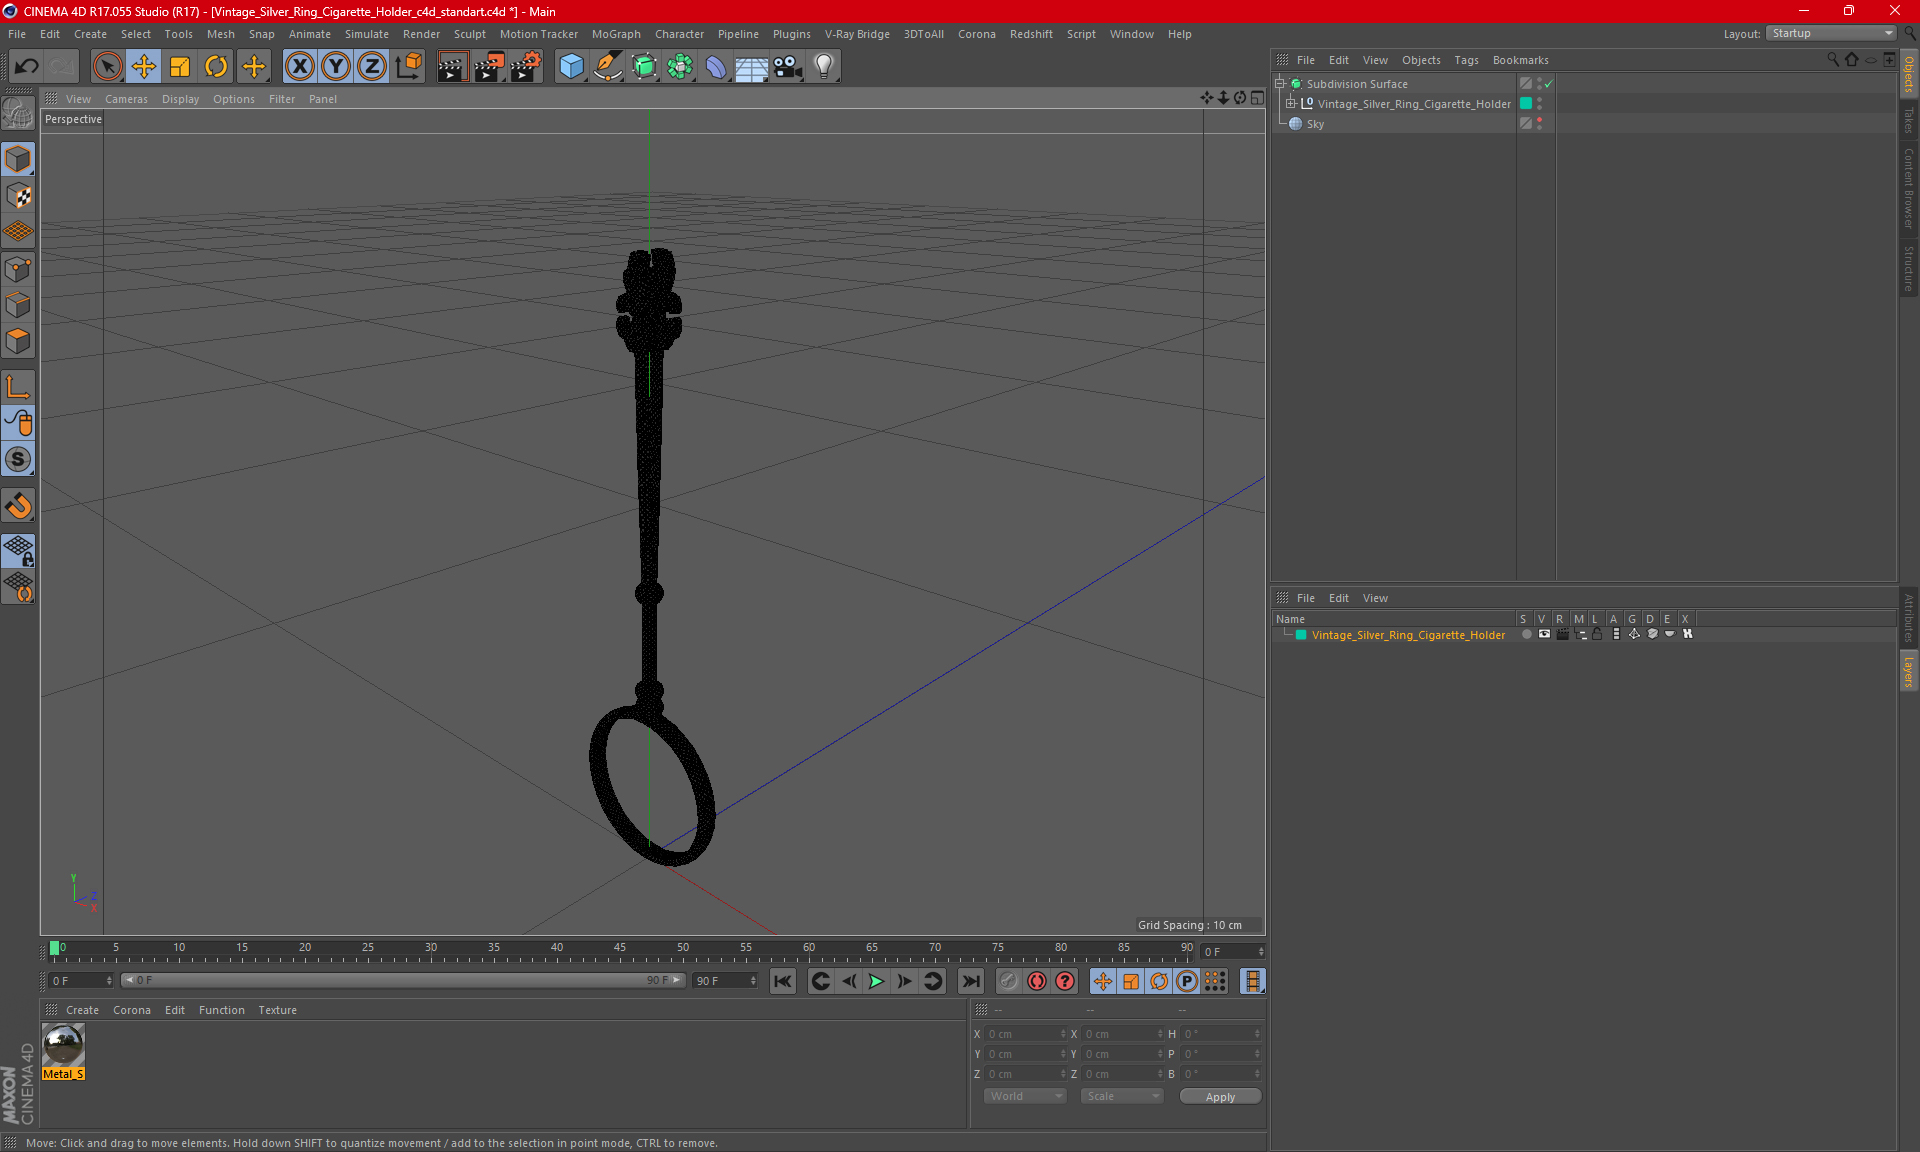This screenshot has height=1152, width=1920.
Task: Open the MoGraph Array green icon
Action: point(680,66)
